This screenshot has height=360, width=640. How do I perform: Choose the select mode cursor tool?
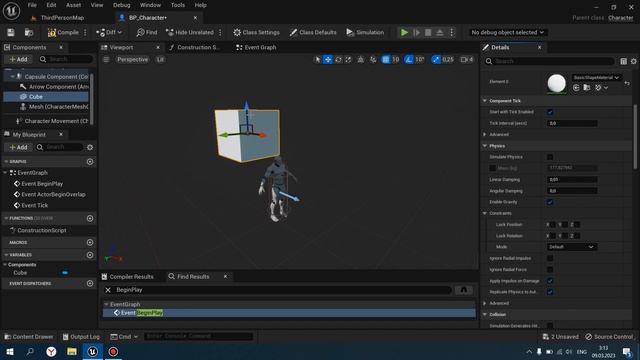tap(317, 60)
